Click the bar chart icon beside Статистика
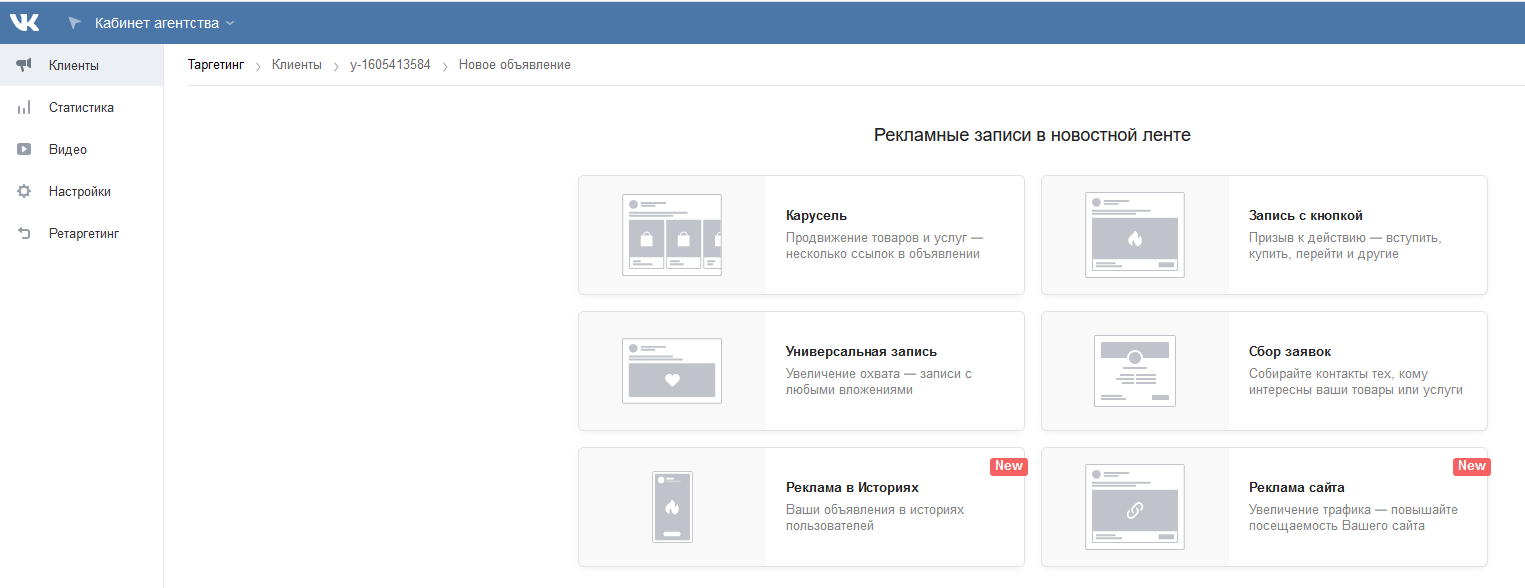1525x588 pixels. click(x=25, y=108)
